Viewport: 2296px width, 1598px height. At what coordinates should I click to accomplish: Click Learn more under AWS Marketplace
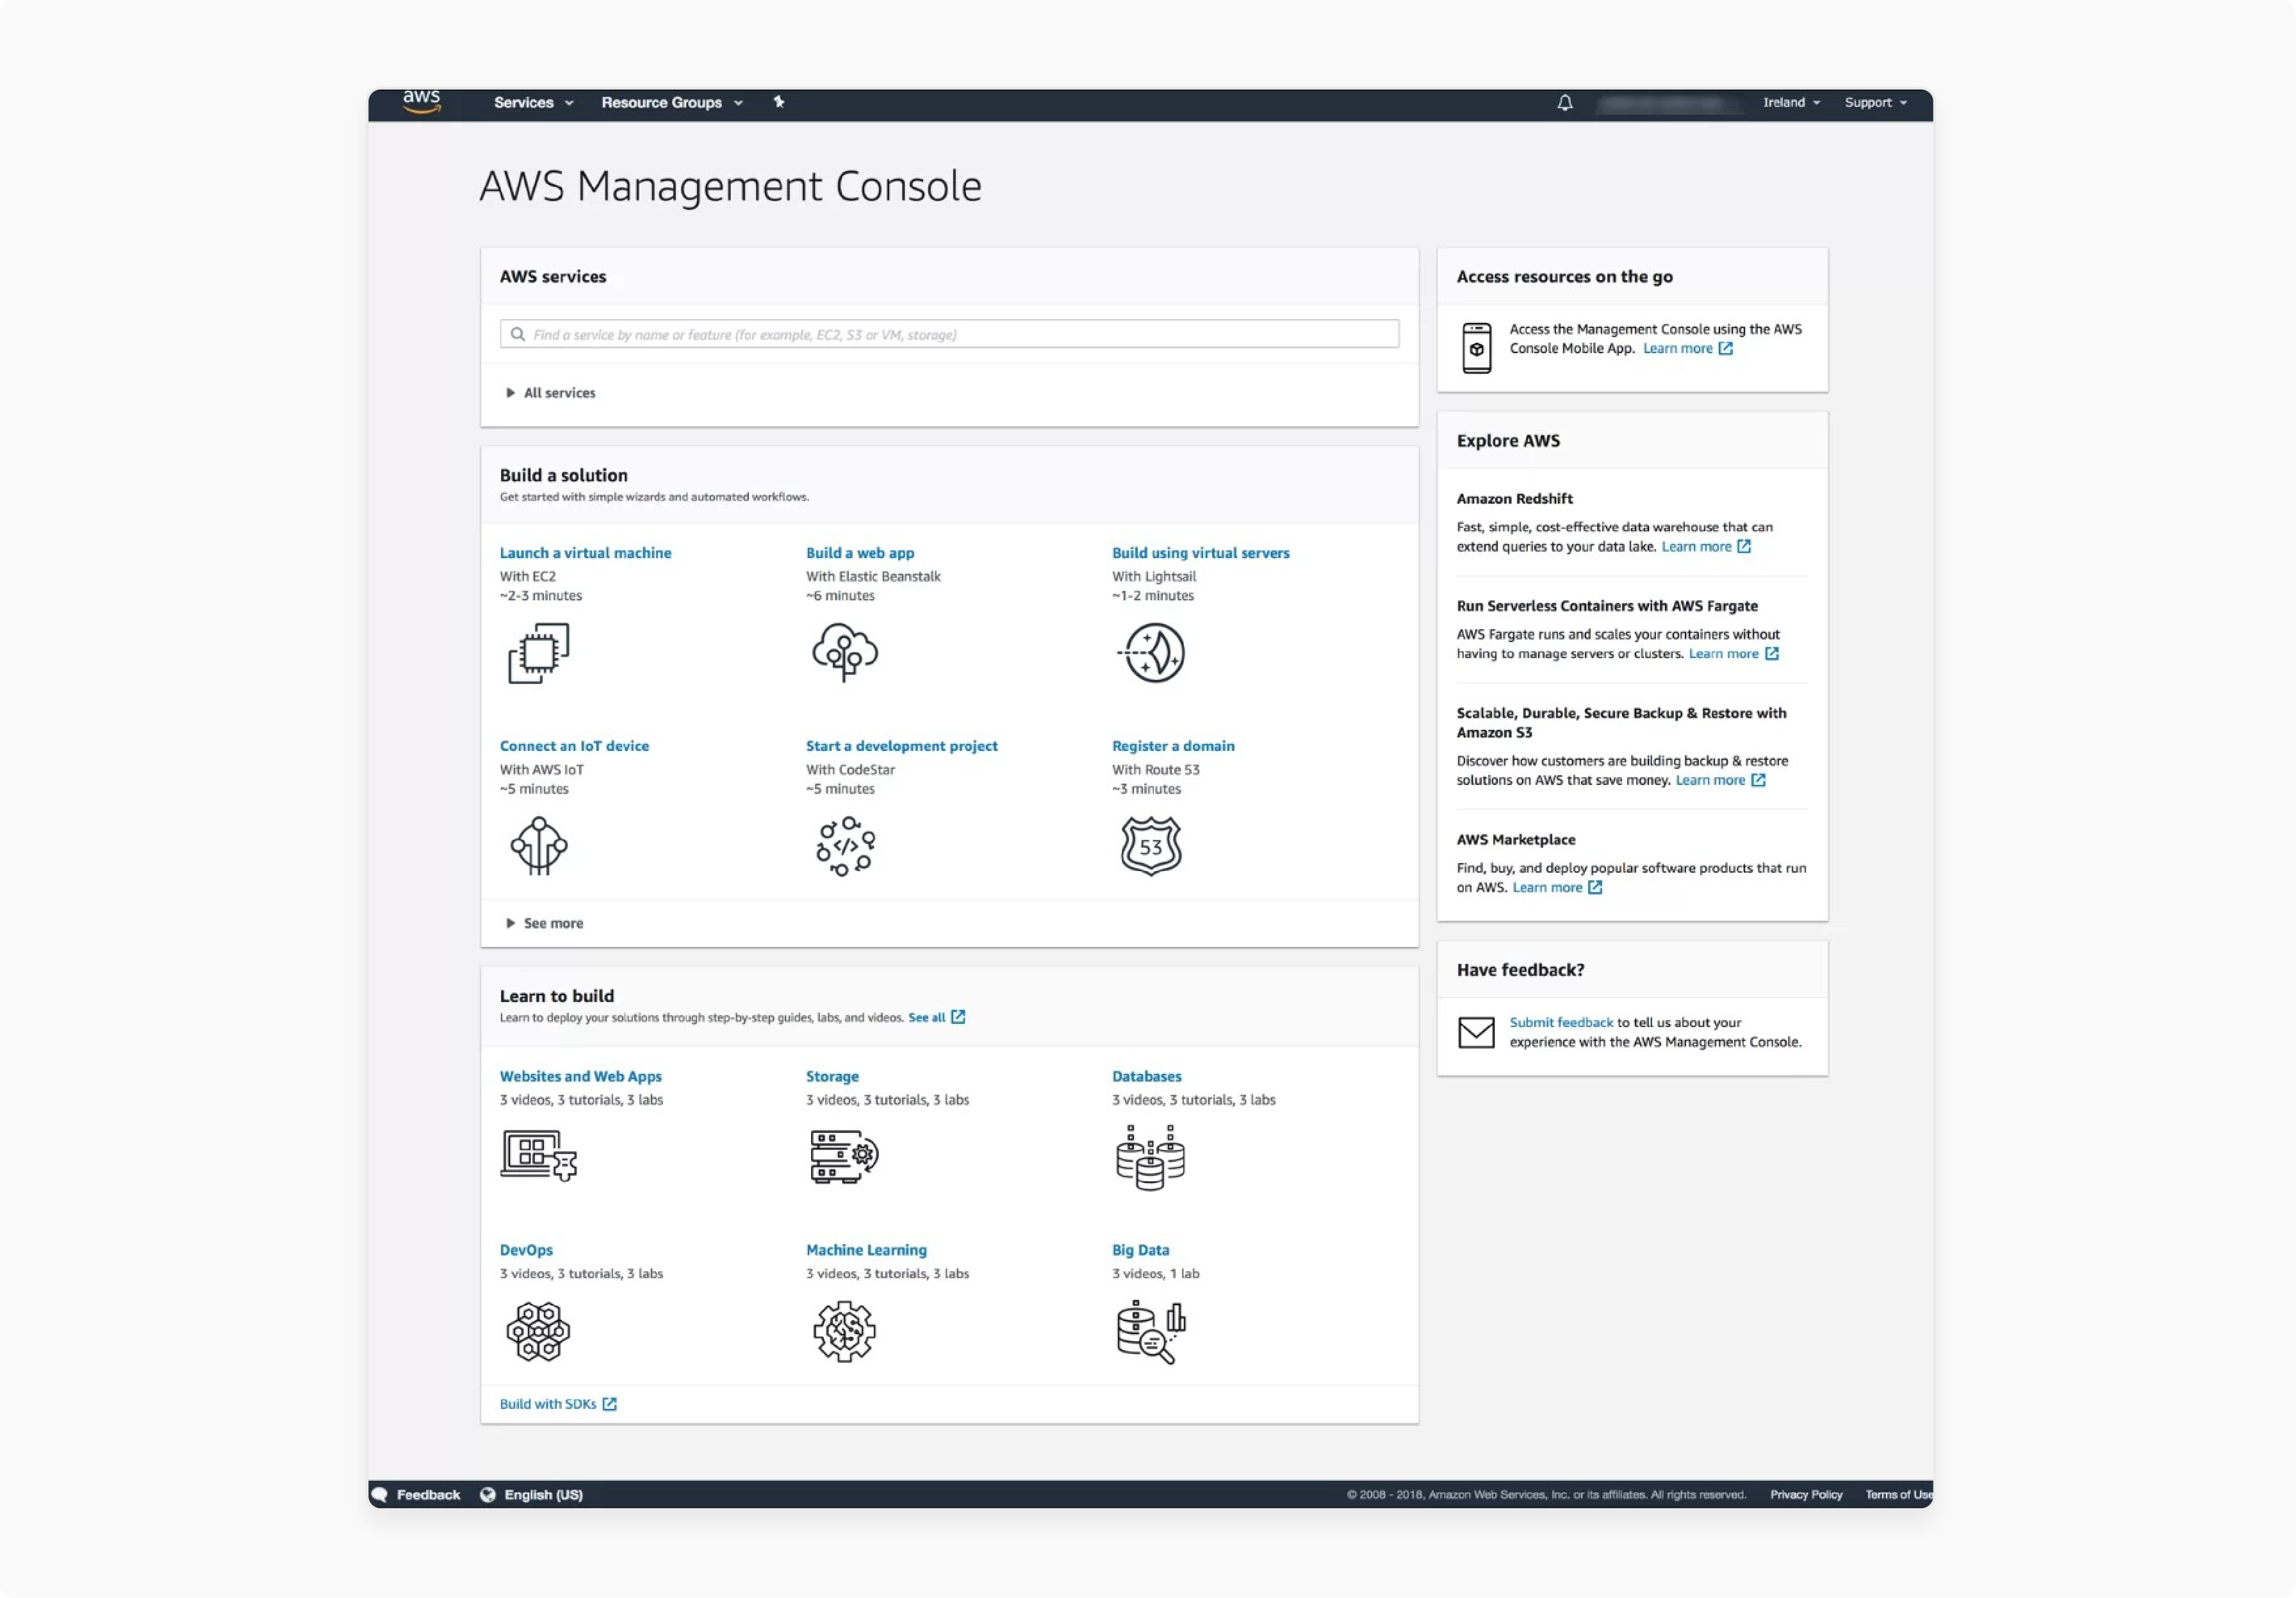pyautogui.click(x=1548, y=887)
